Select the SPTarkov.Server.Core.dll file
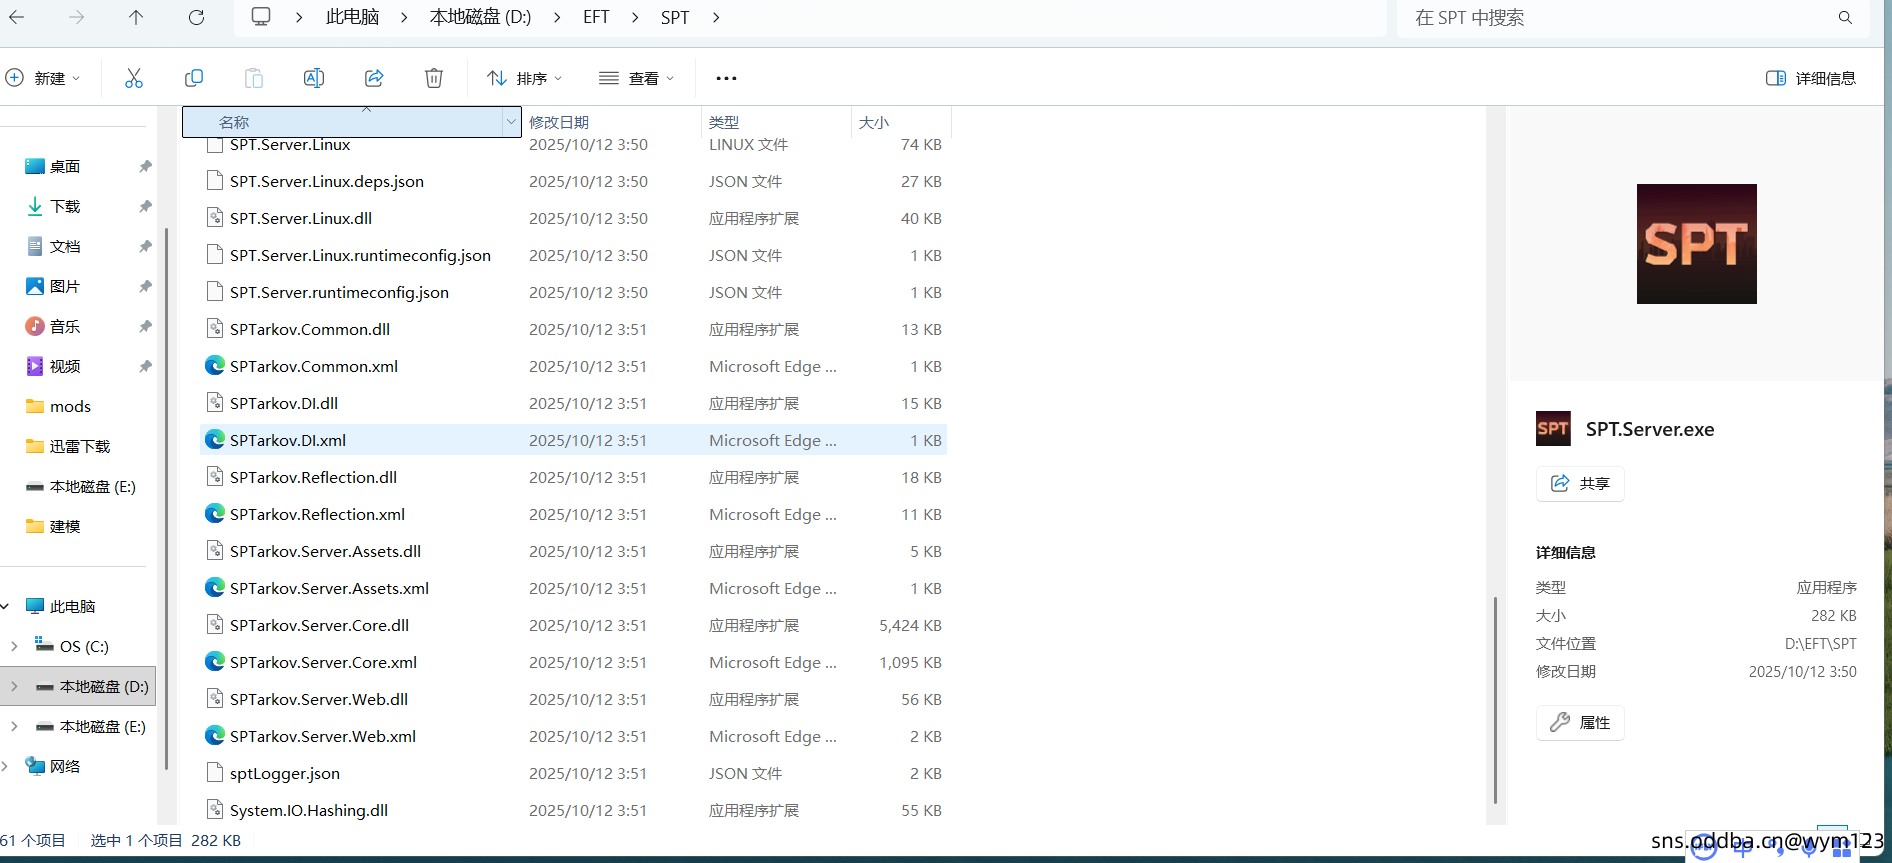 (x=319, y=625)
